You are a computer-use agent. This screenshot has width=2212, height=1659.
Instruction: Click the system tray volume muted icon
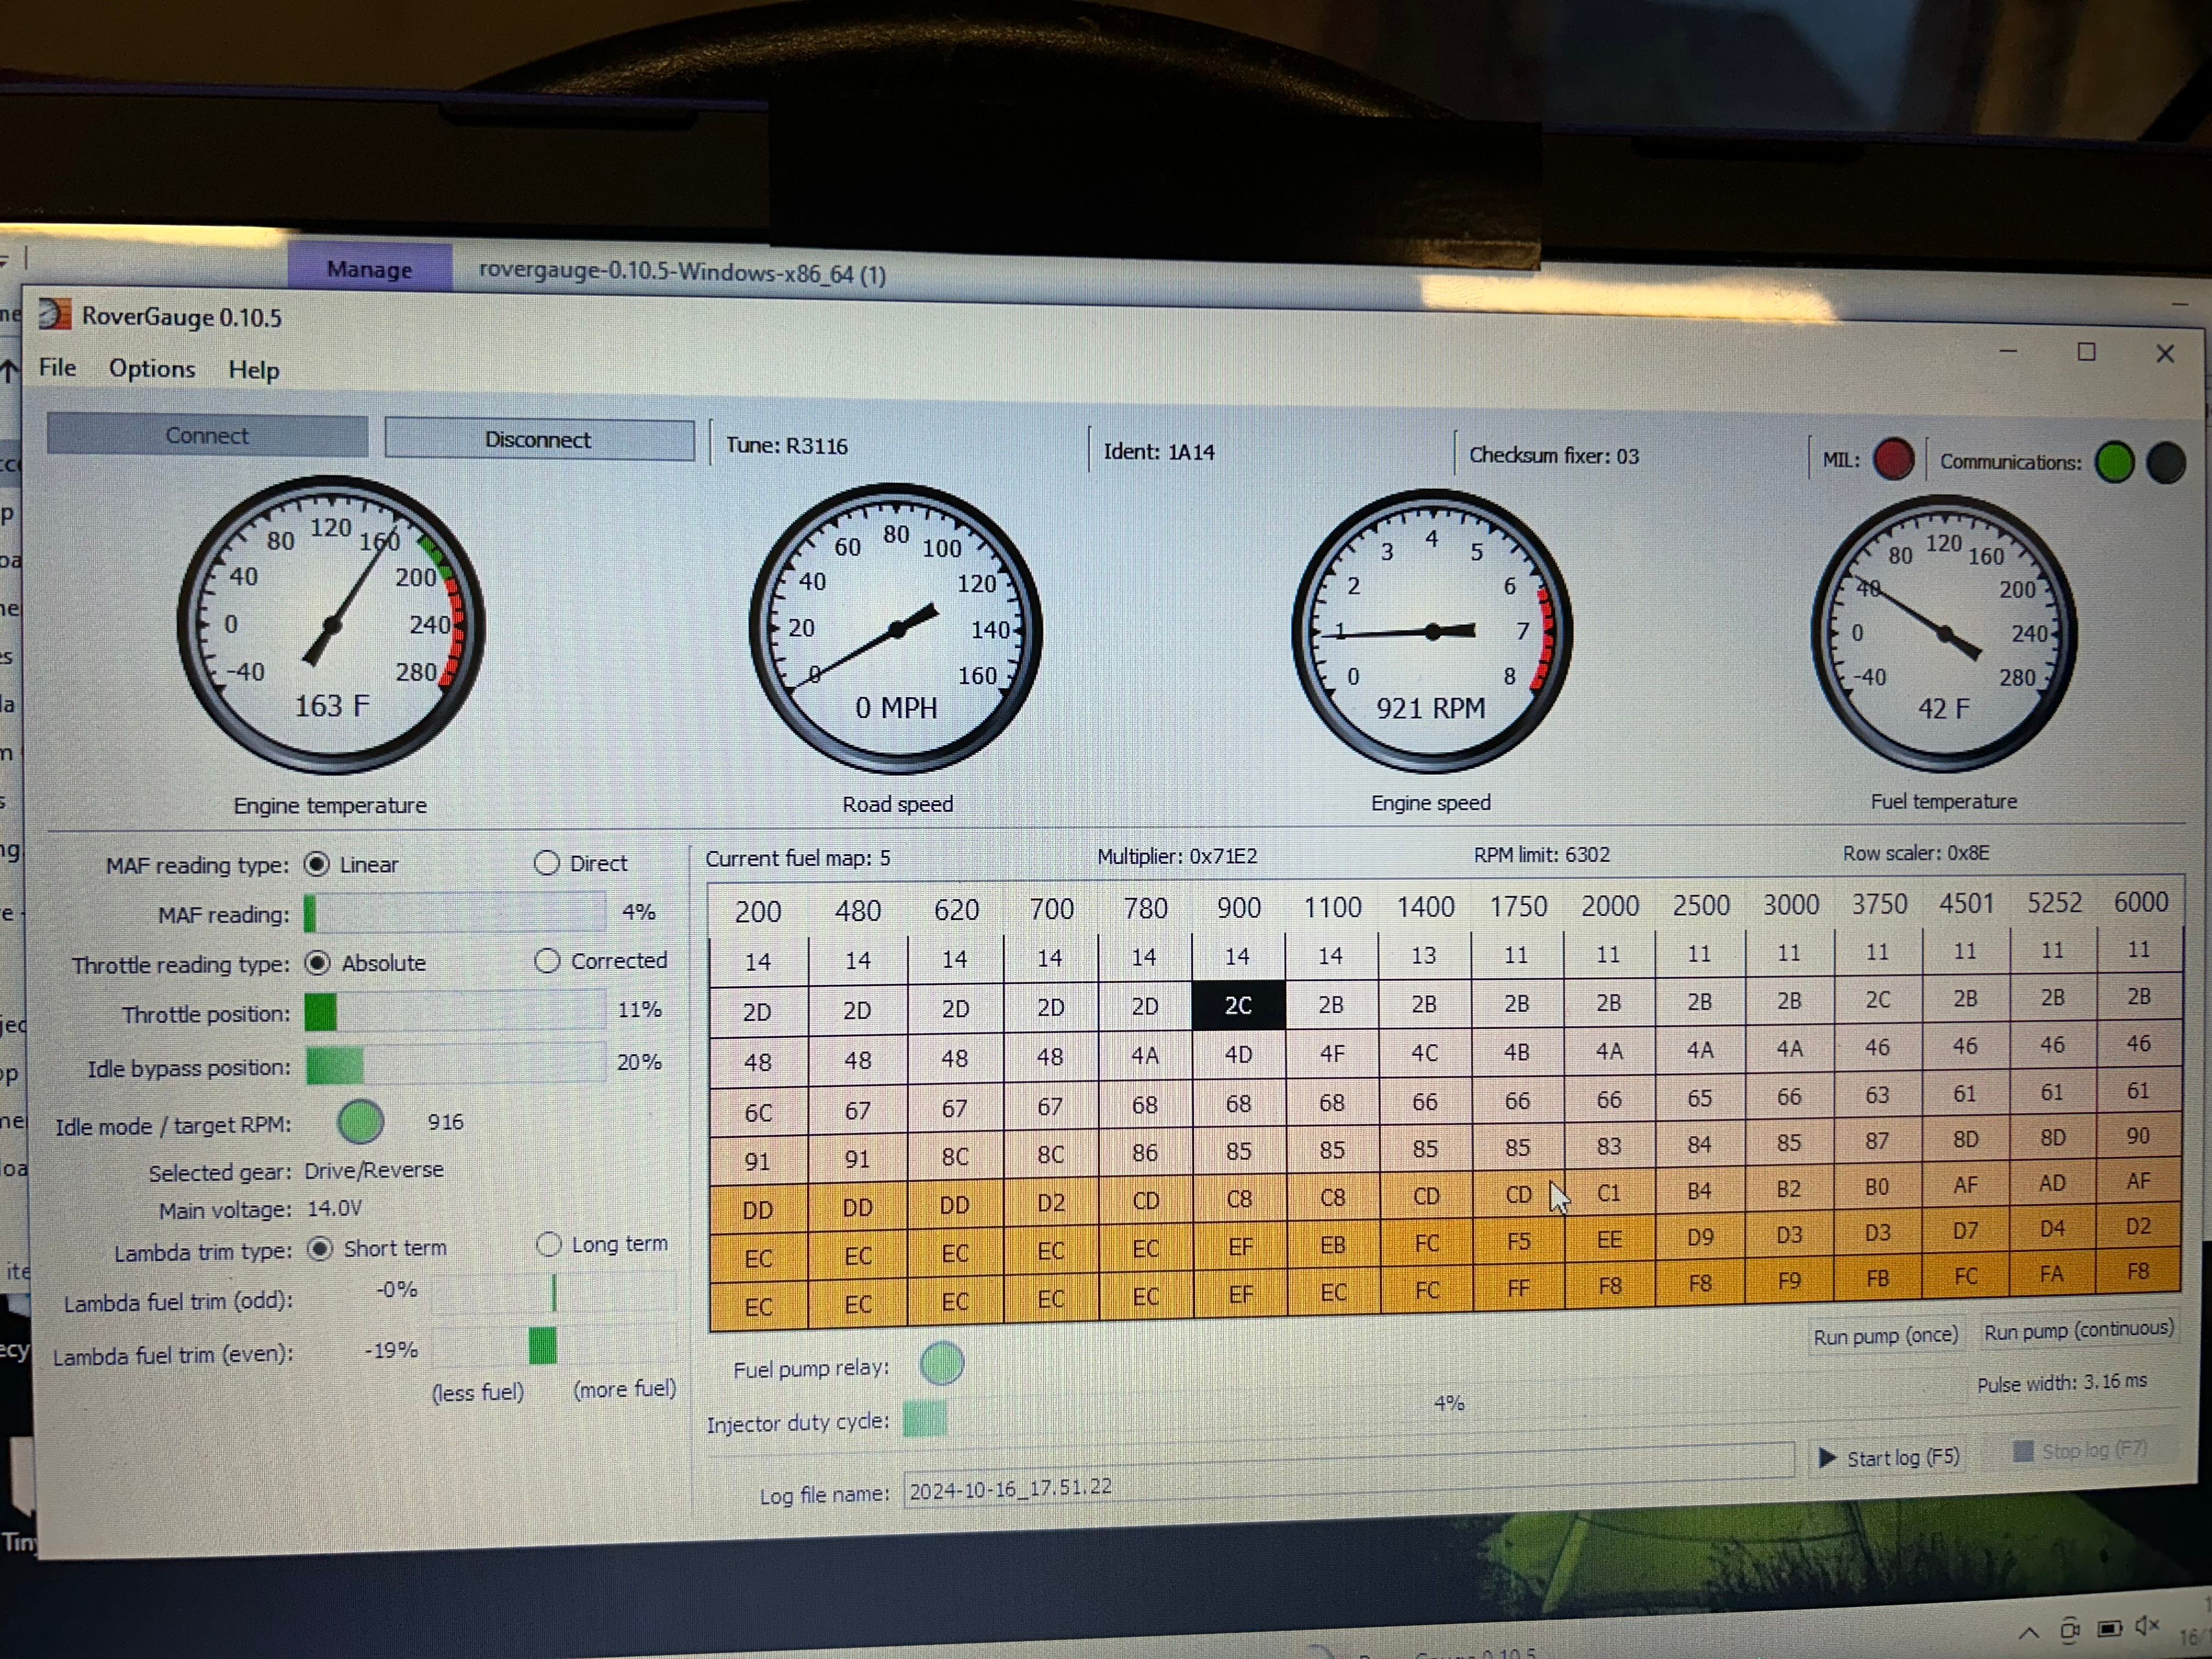[x=2146, y=1625]
